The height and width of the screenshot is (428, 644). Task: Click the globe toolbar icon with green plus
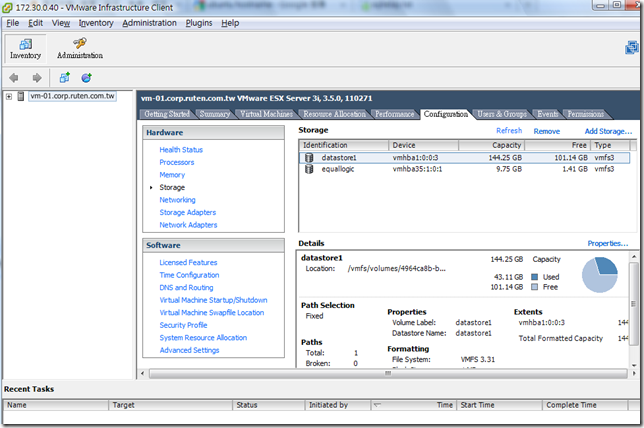pos(87,78)
